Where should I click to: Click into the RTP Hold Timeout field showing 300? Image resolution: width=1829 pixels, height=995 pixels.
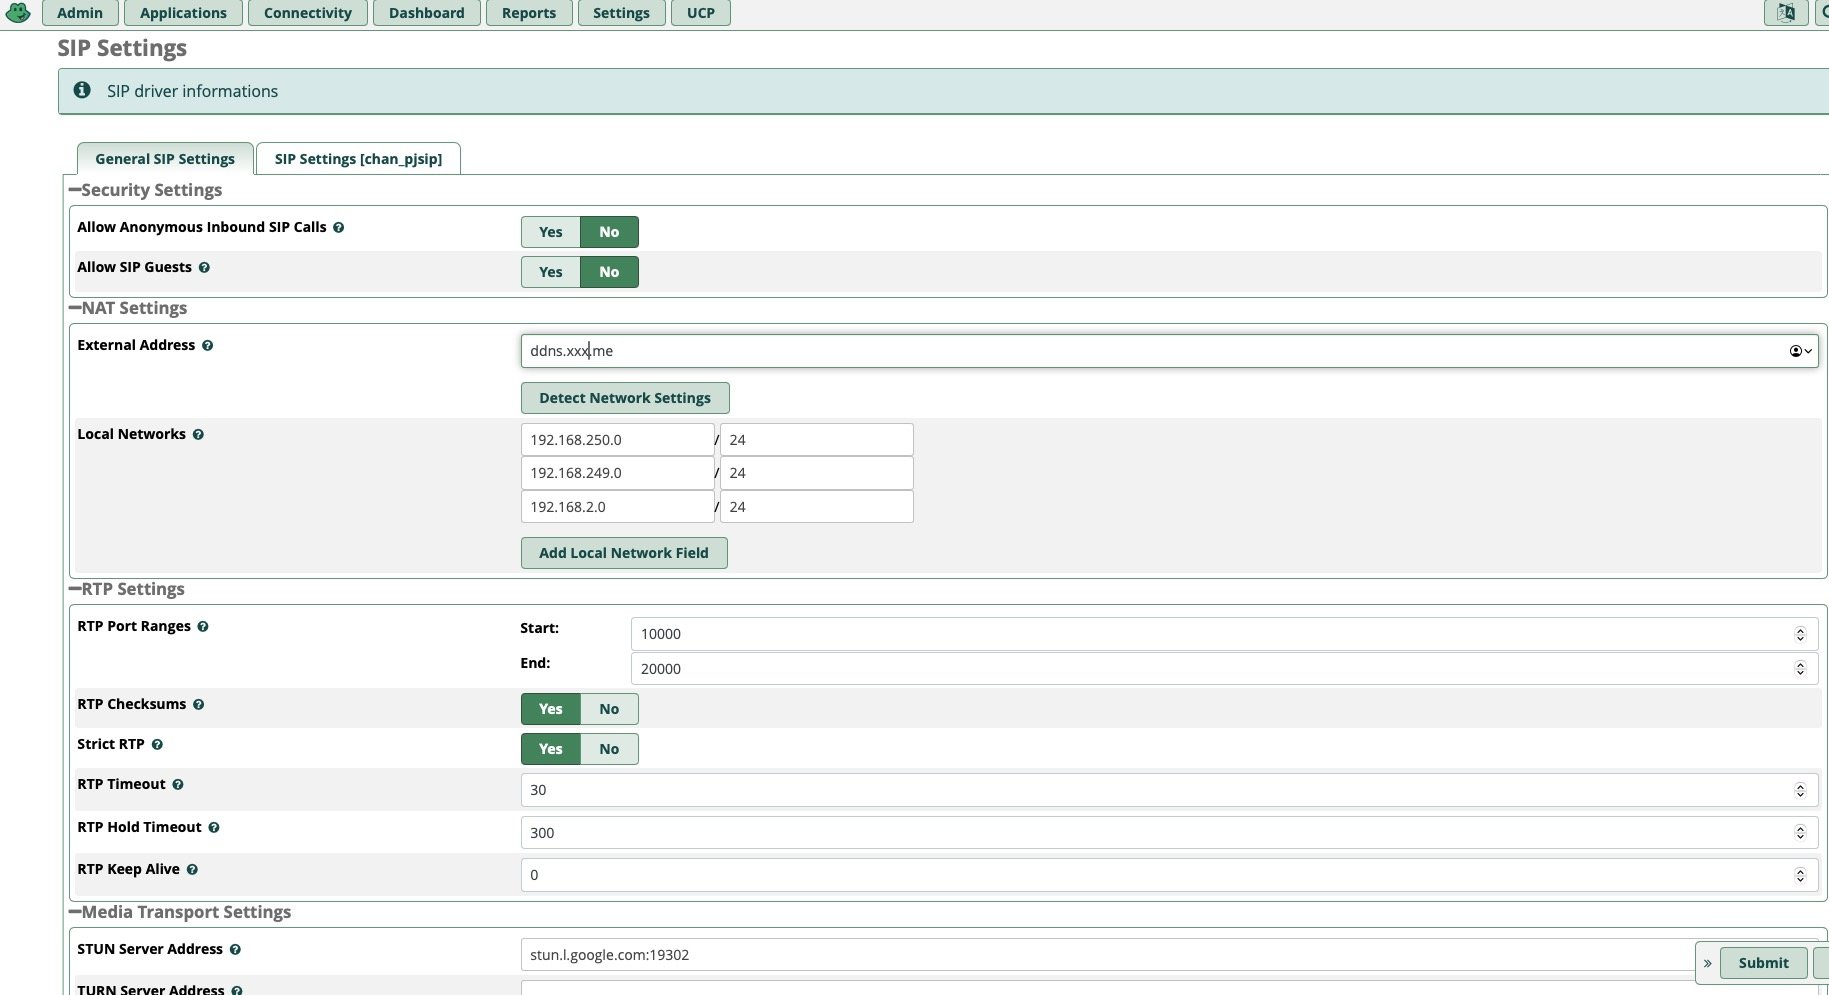pyautogui.click(x=1169, y=833)
